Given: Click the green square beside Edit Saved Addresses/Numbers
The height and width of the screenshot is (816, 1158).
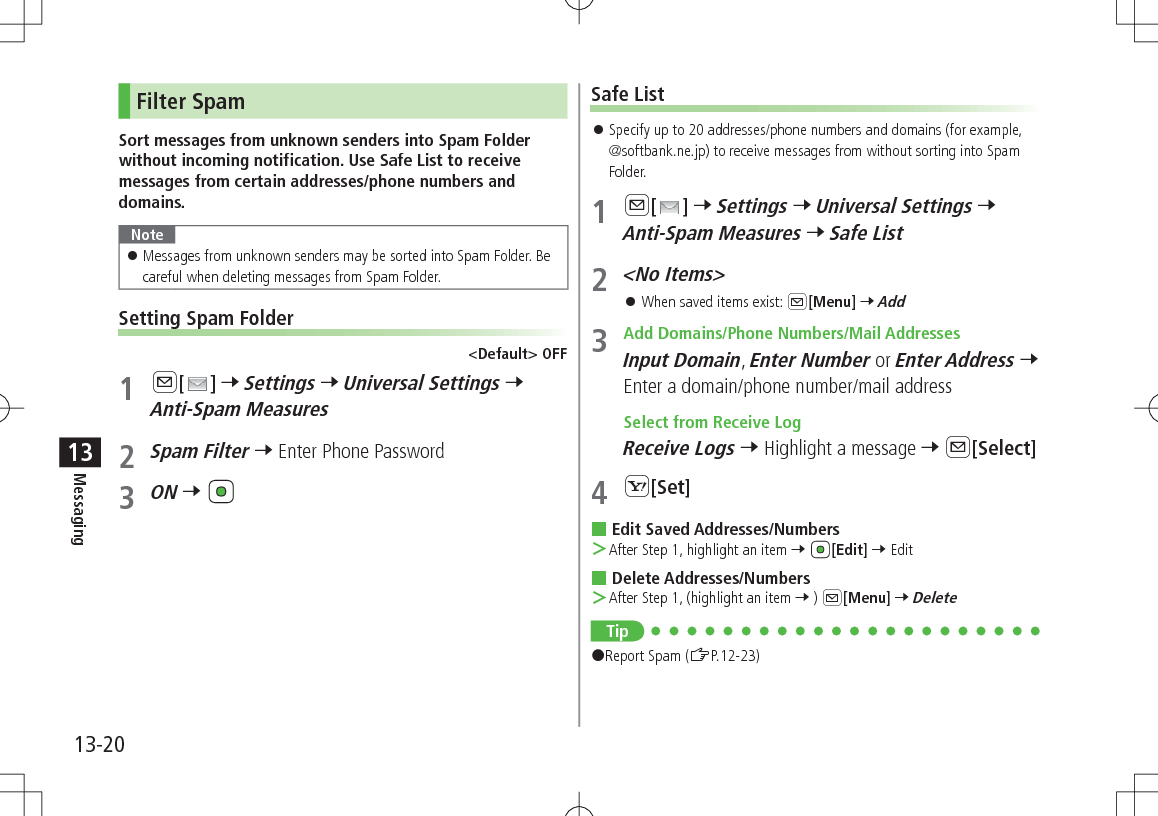Looking at the screenshot, I should [598, 529].
